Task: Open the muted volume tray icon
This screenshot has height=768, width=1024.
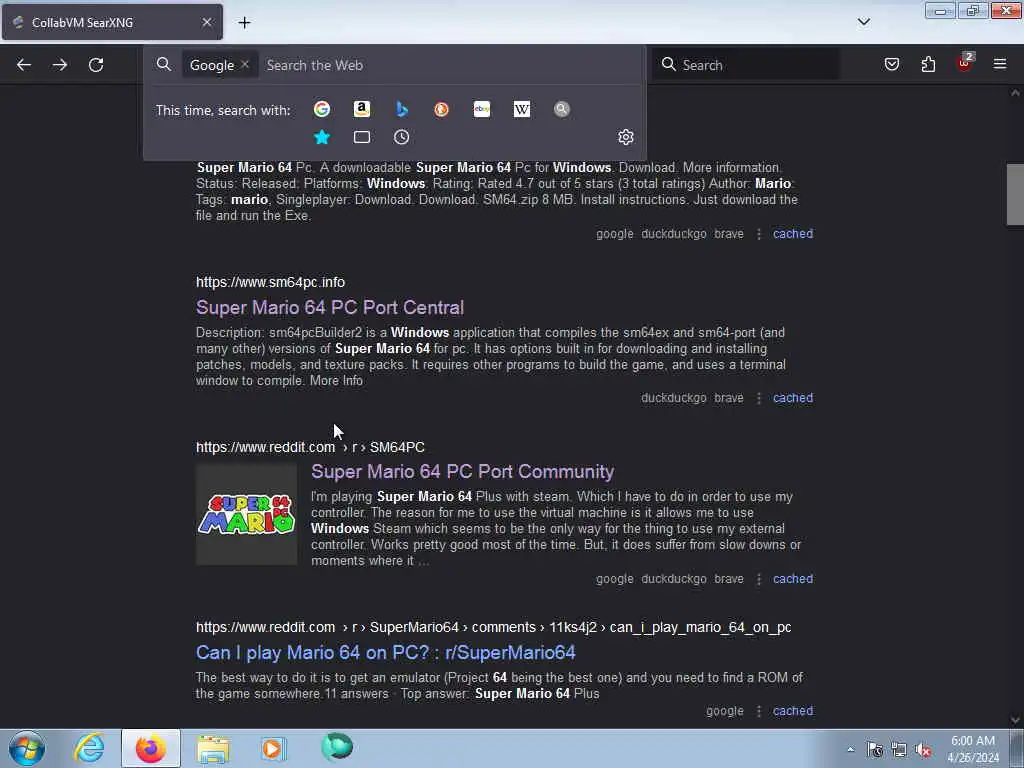Action: tap(923, 750)
